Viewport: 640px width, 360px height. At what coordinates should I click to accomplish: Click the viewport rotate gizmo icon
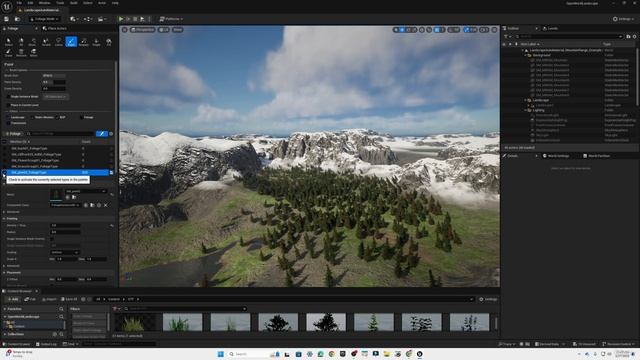409,30
